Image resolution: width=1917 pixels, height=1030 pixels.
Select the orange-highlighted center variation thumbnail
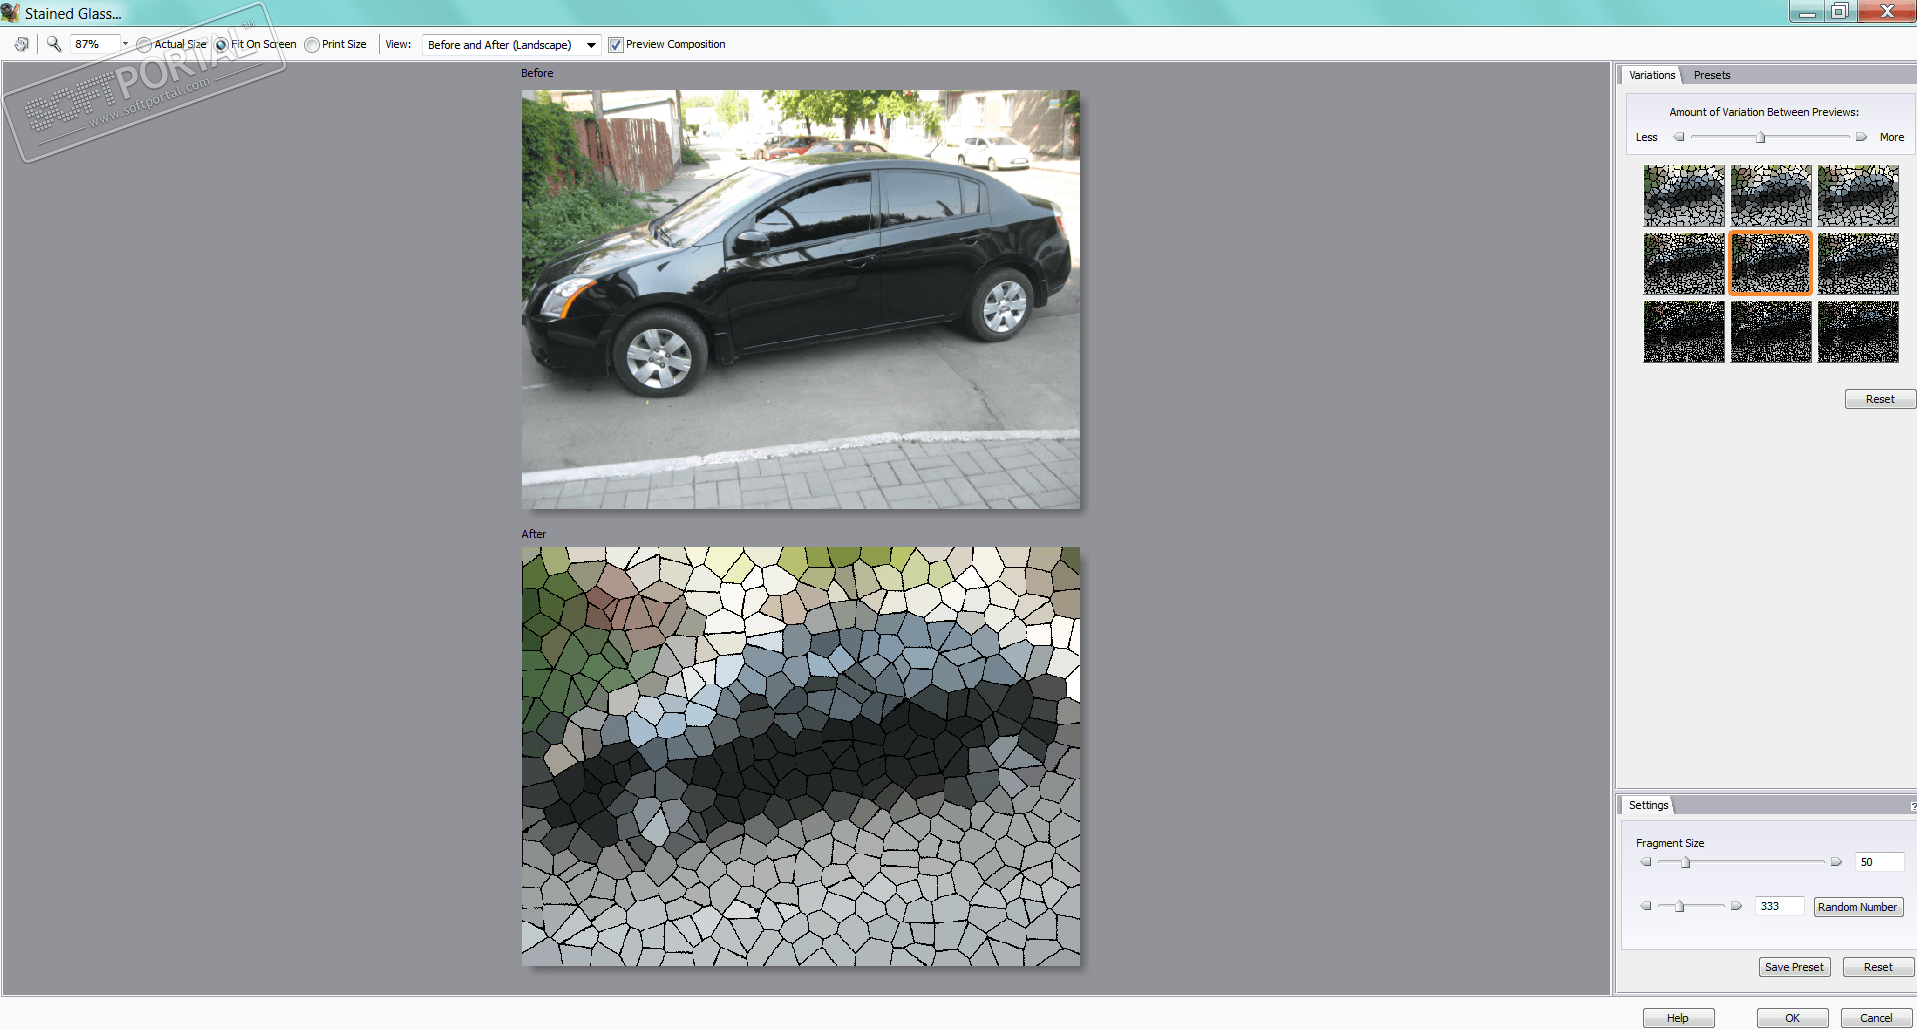pos(1771,264)
